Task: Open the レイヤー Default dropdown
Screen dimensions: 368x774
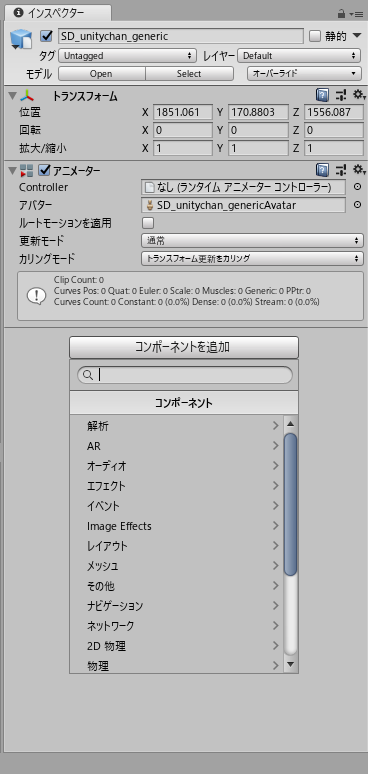Action: pos(299,56)
